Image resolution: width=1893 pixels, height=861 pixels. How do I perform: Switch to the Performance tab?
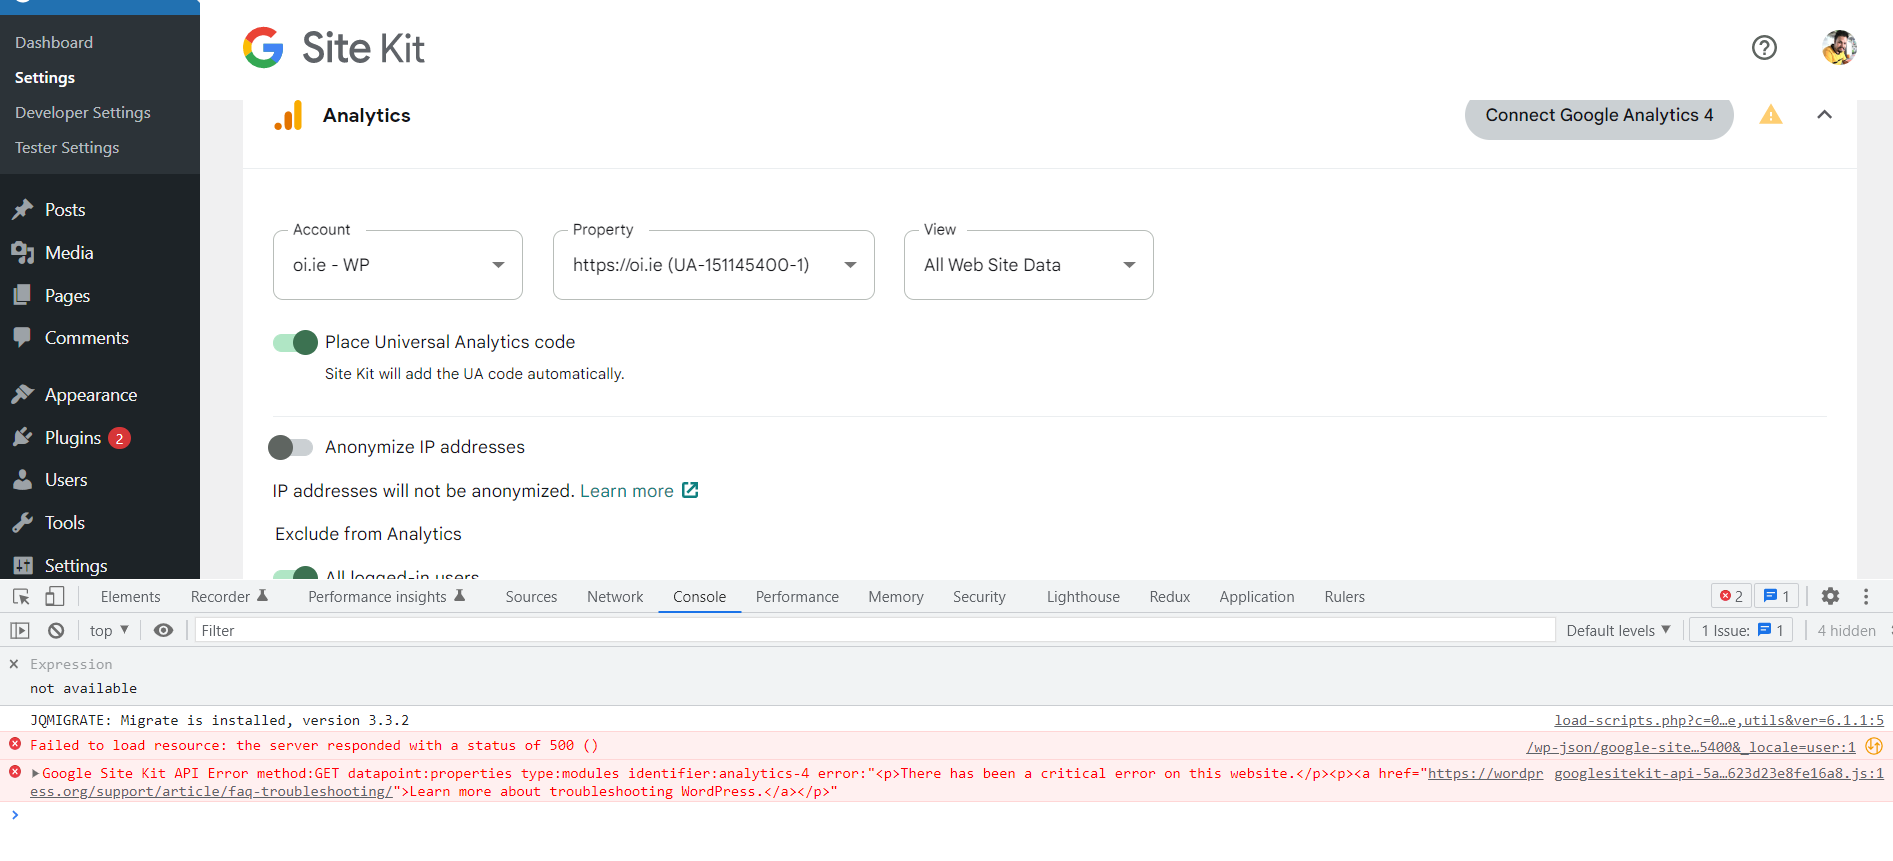[797, 597]
